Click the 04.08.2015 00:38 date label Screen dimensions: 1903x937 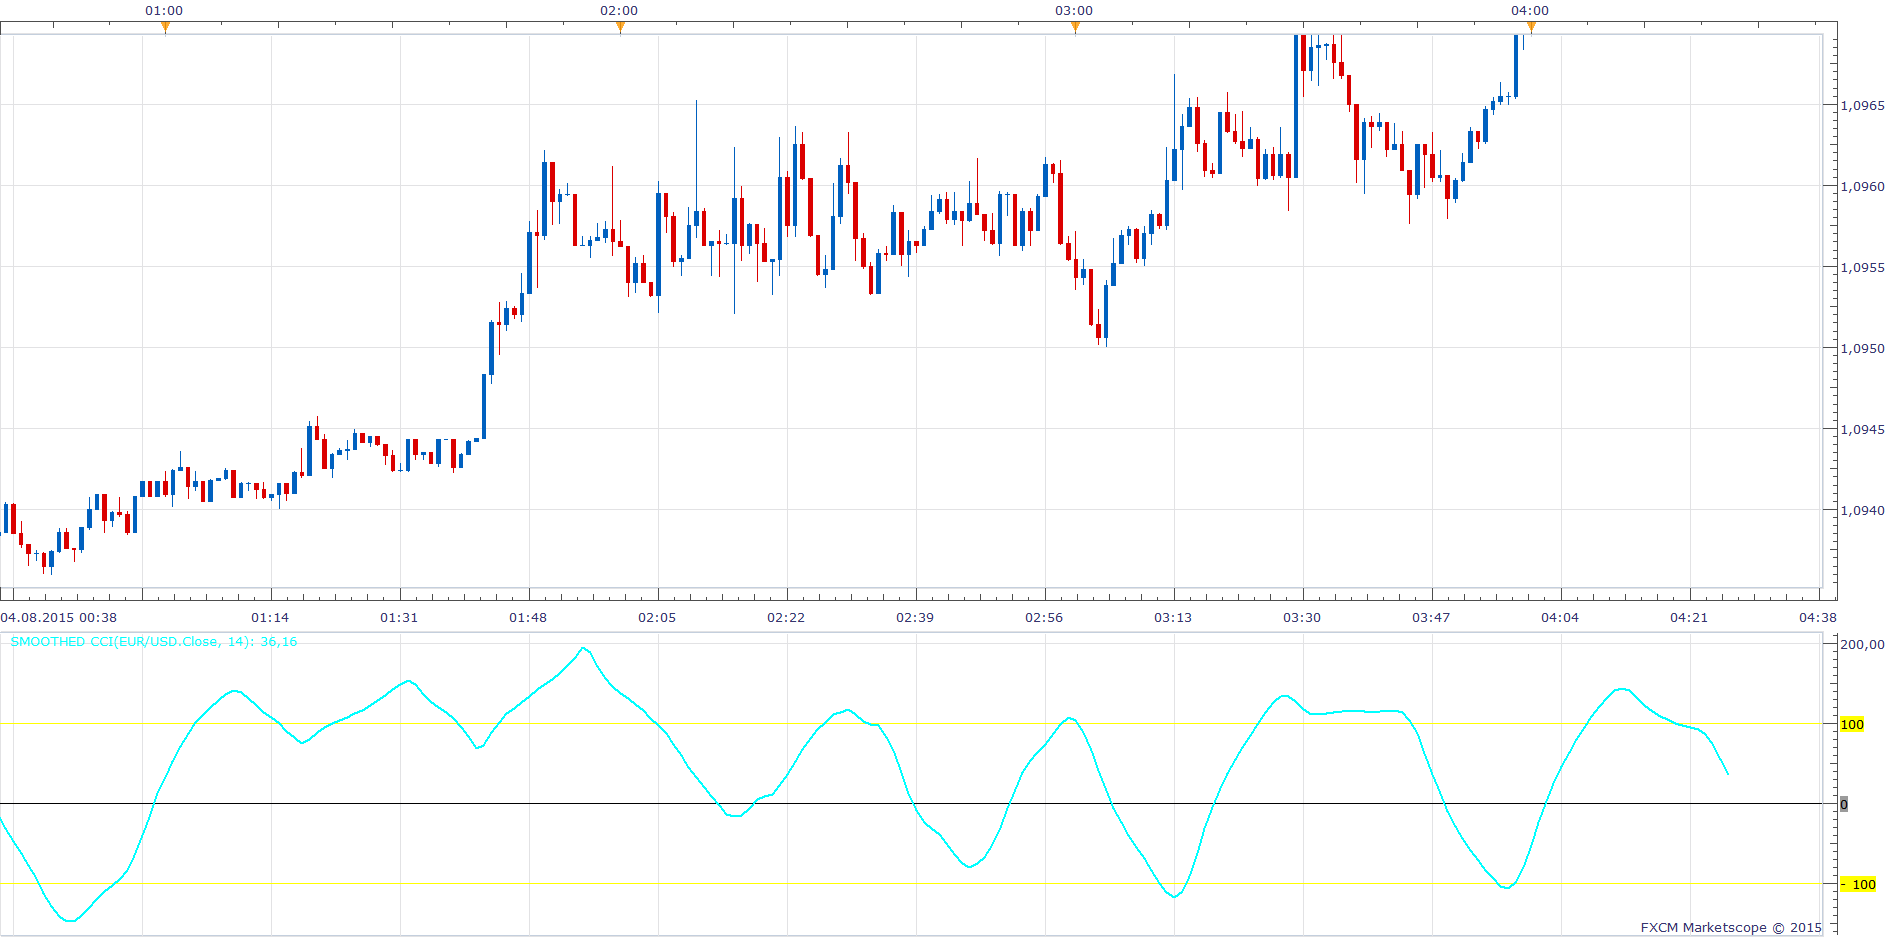[x=59, y=617]
